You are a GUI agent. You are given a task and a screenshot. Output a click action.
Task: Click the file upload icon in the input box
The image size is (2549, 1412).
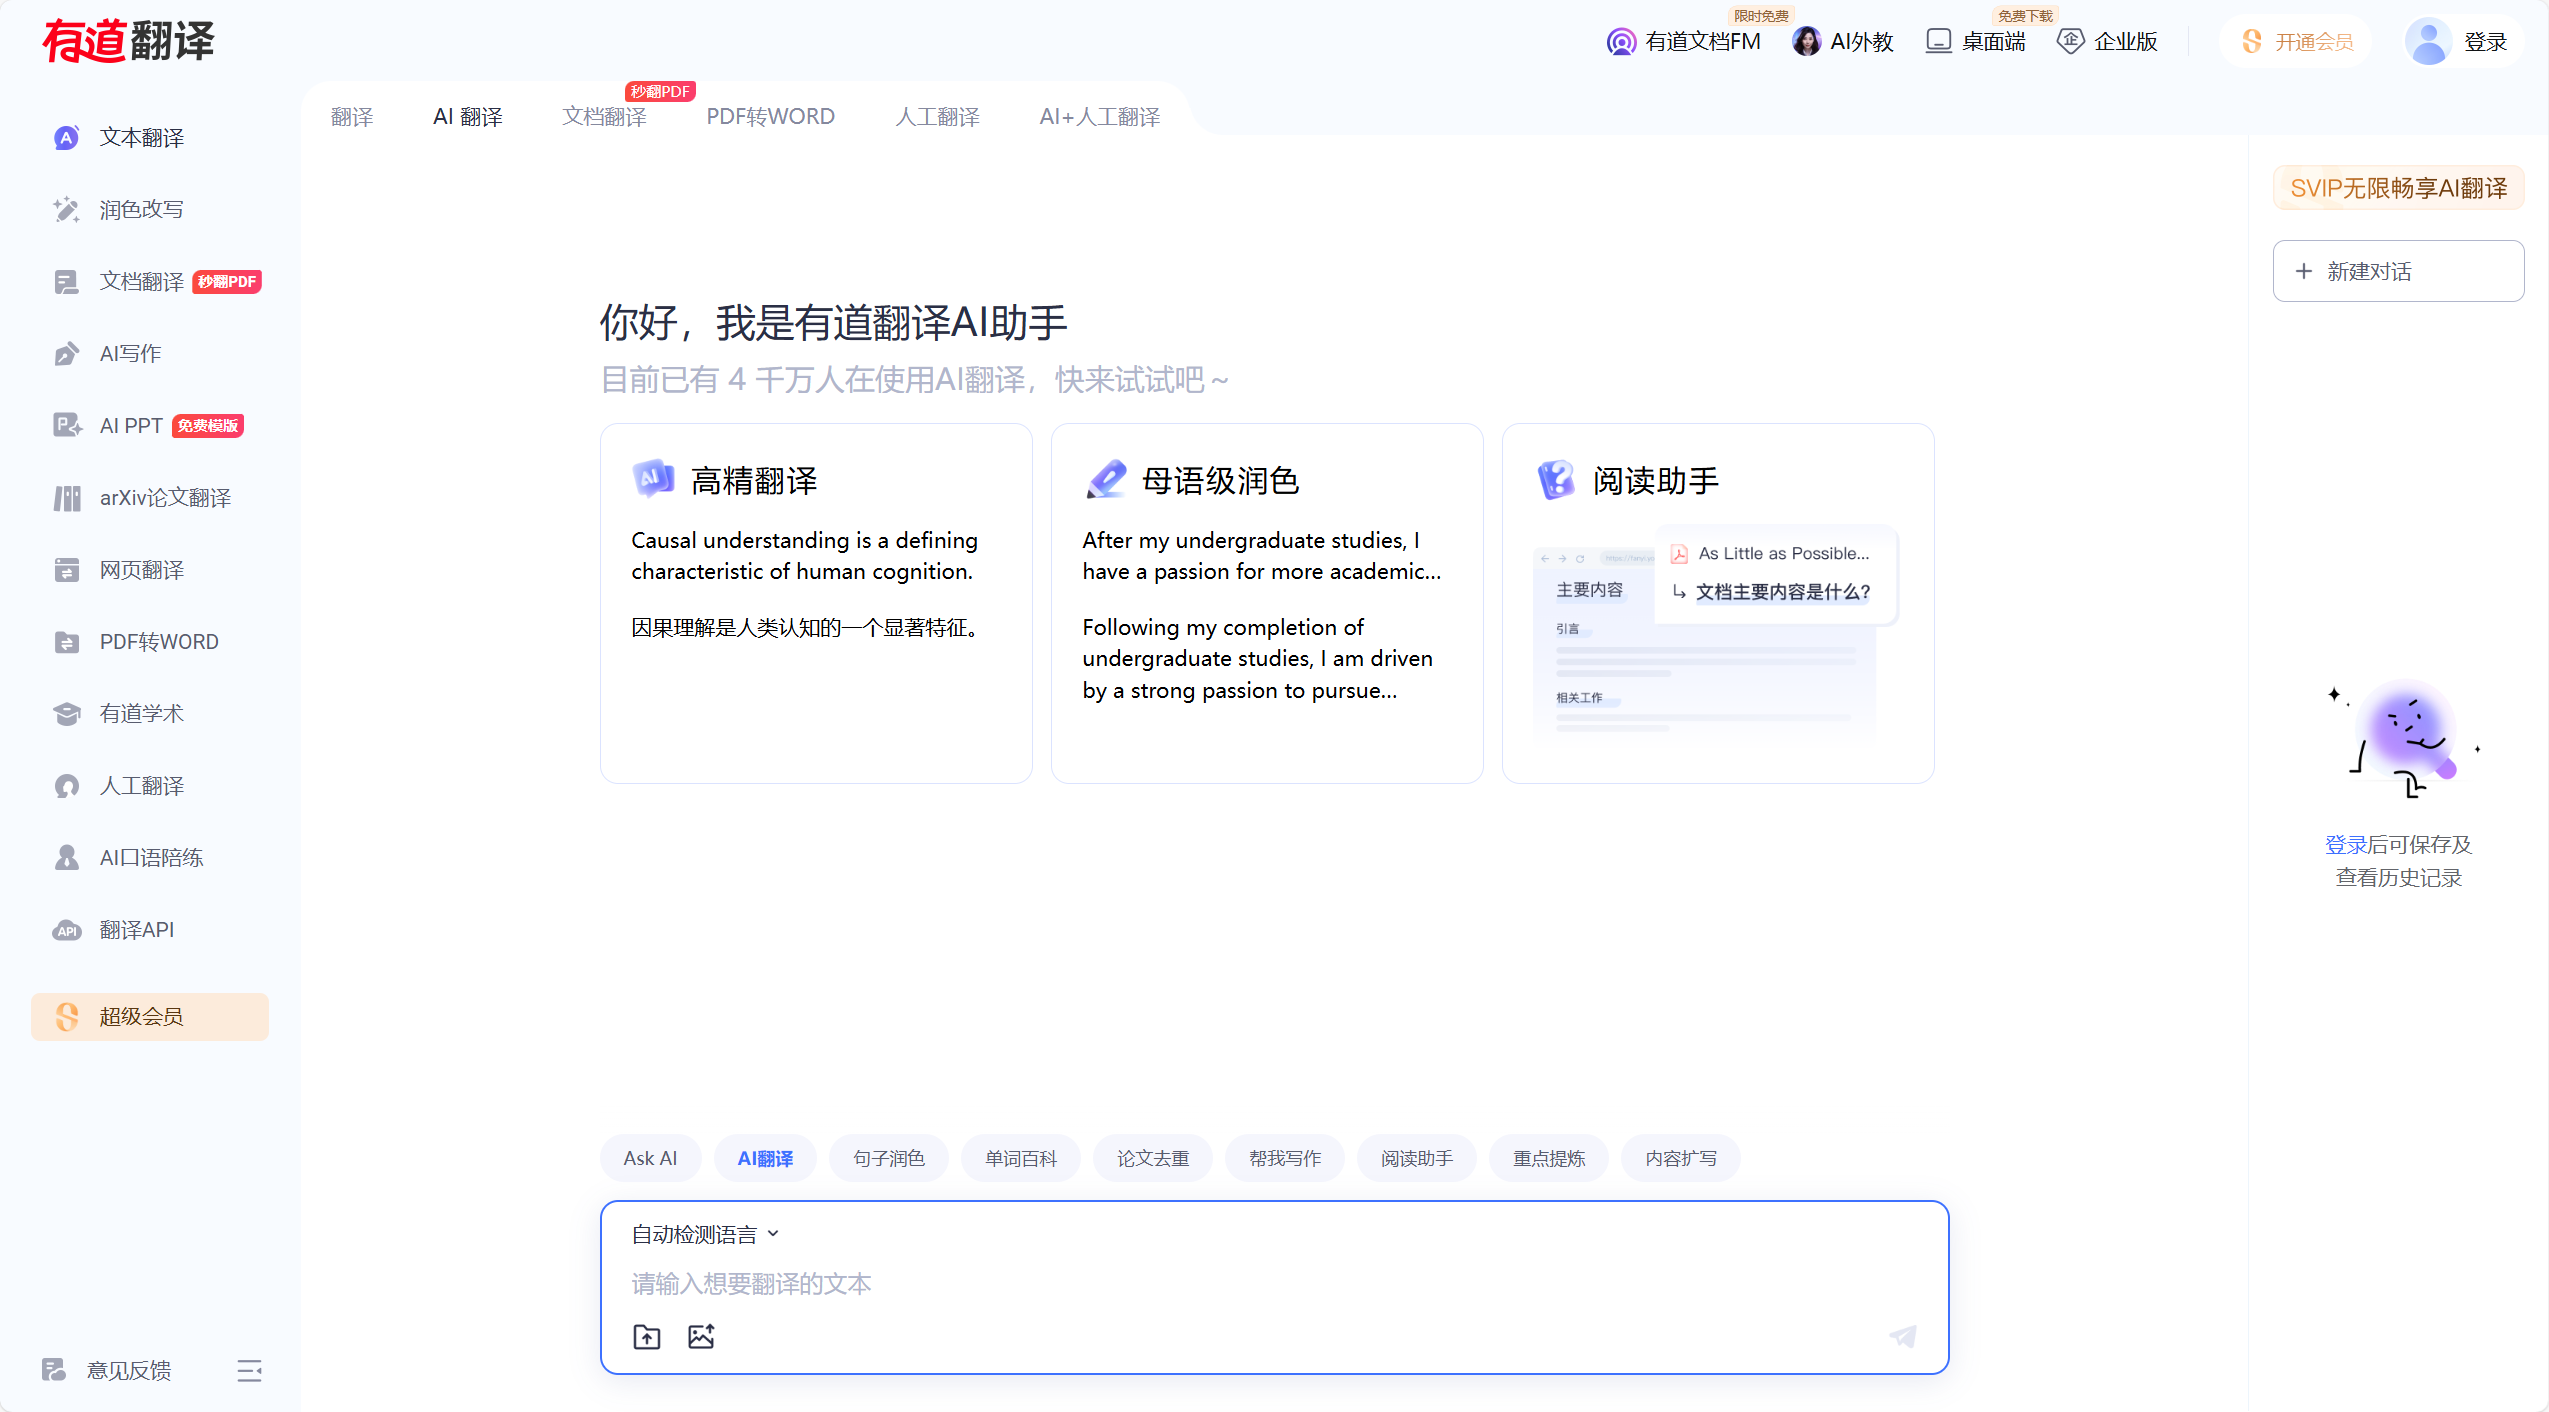[646, 1336]
